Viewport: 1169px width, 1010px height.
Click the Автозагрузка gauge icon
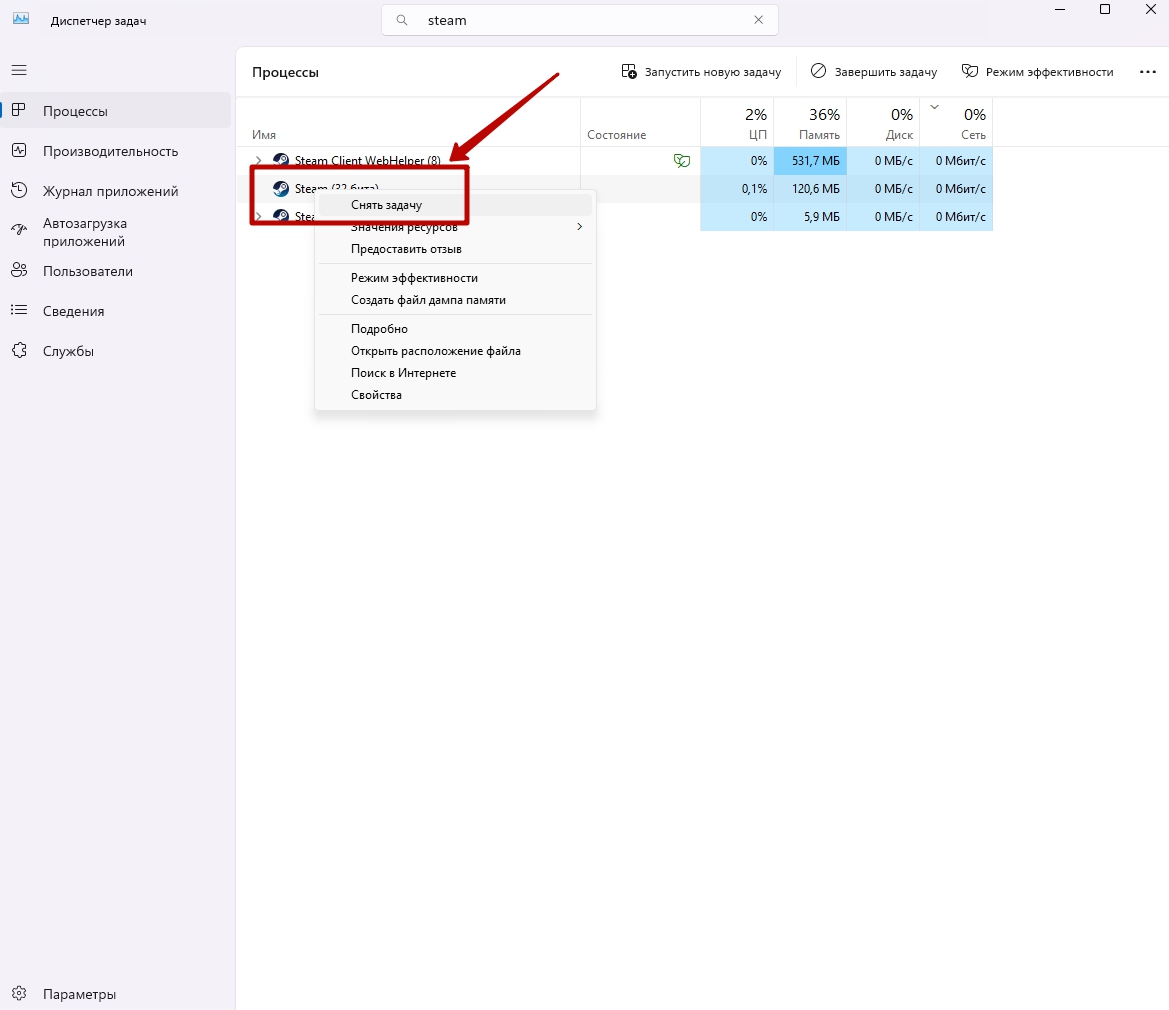click(x=19, y=230)
